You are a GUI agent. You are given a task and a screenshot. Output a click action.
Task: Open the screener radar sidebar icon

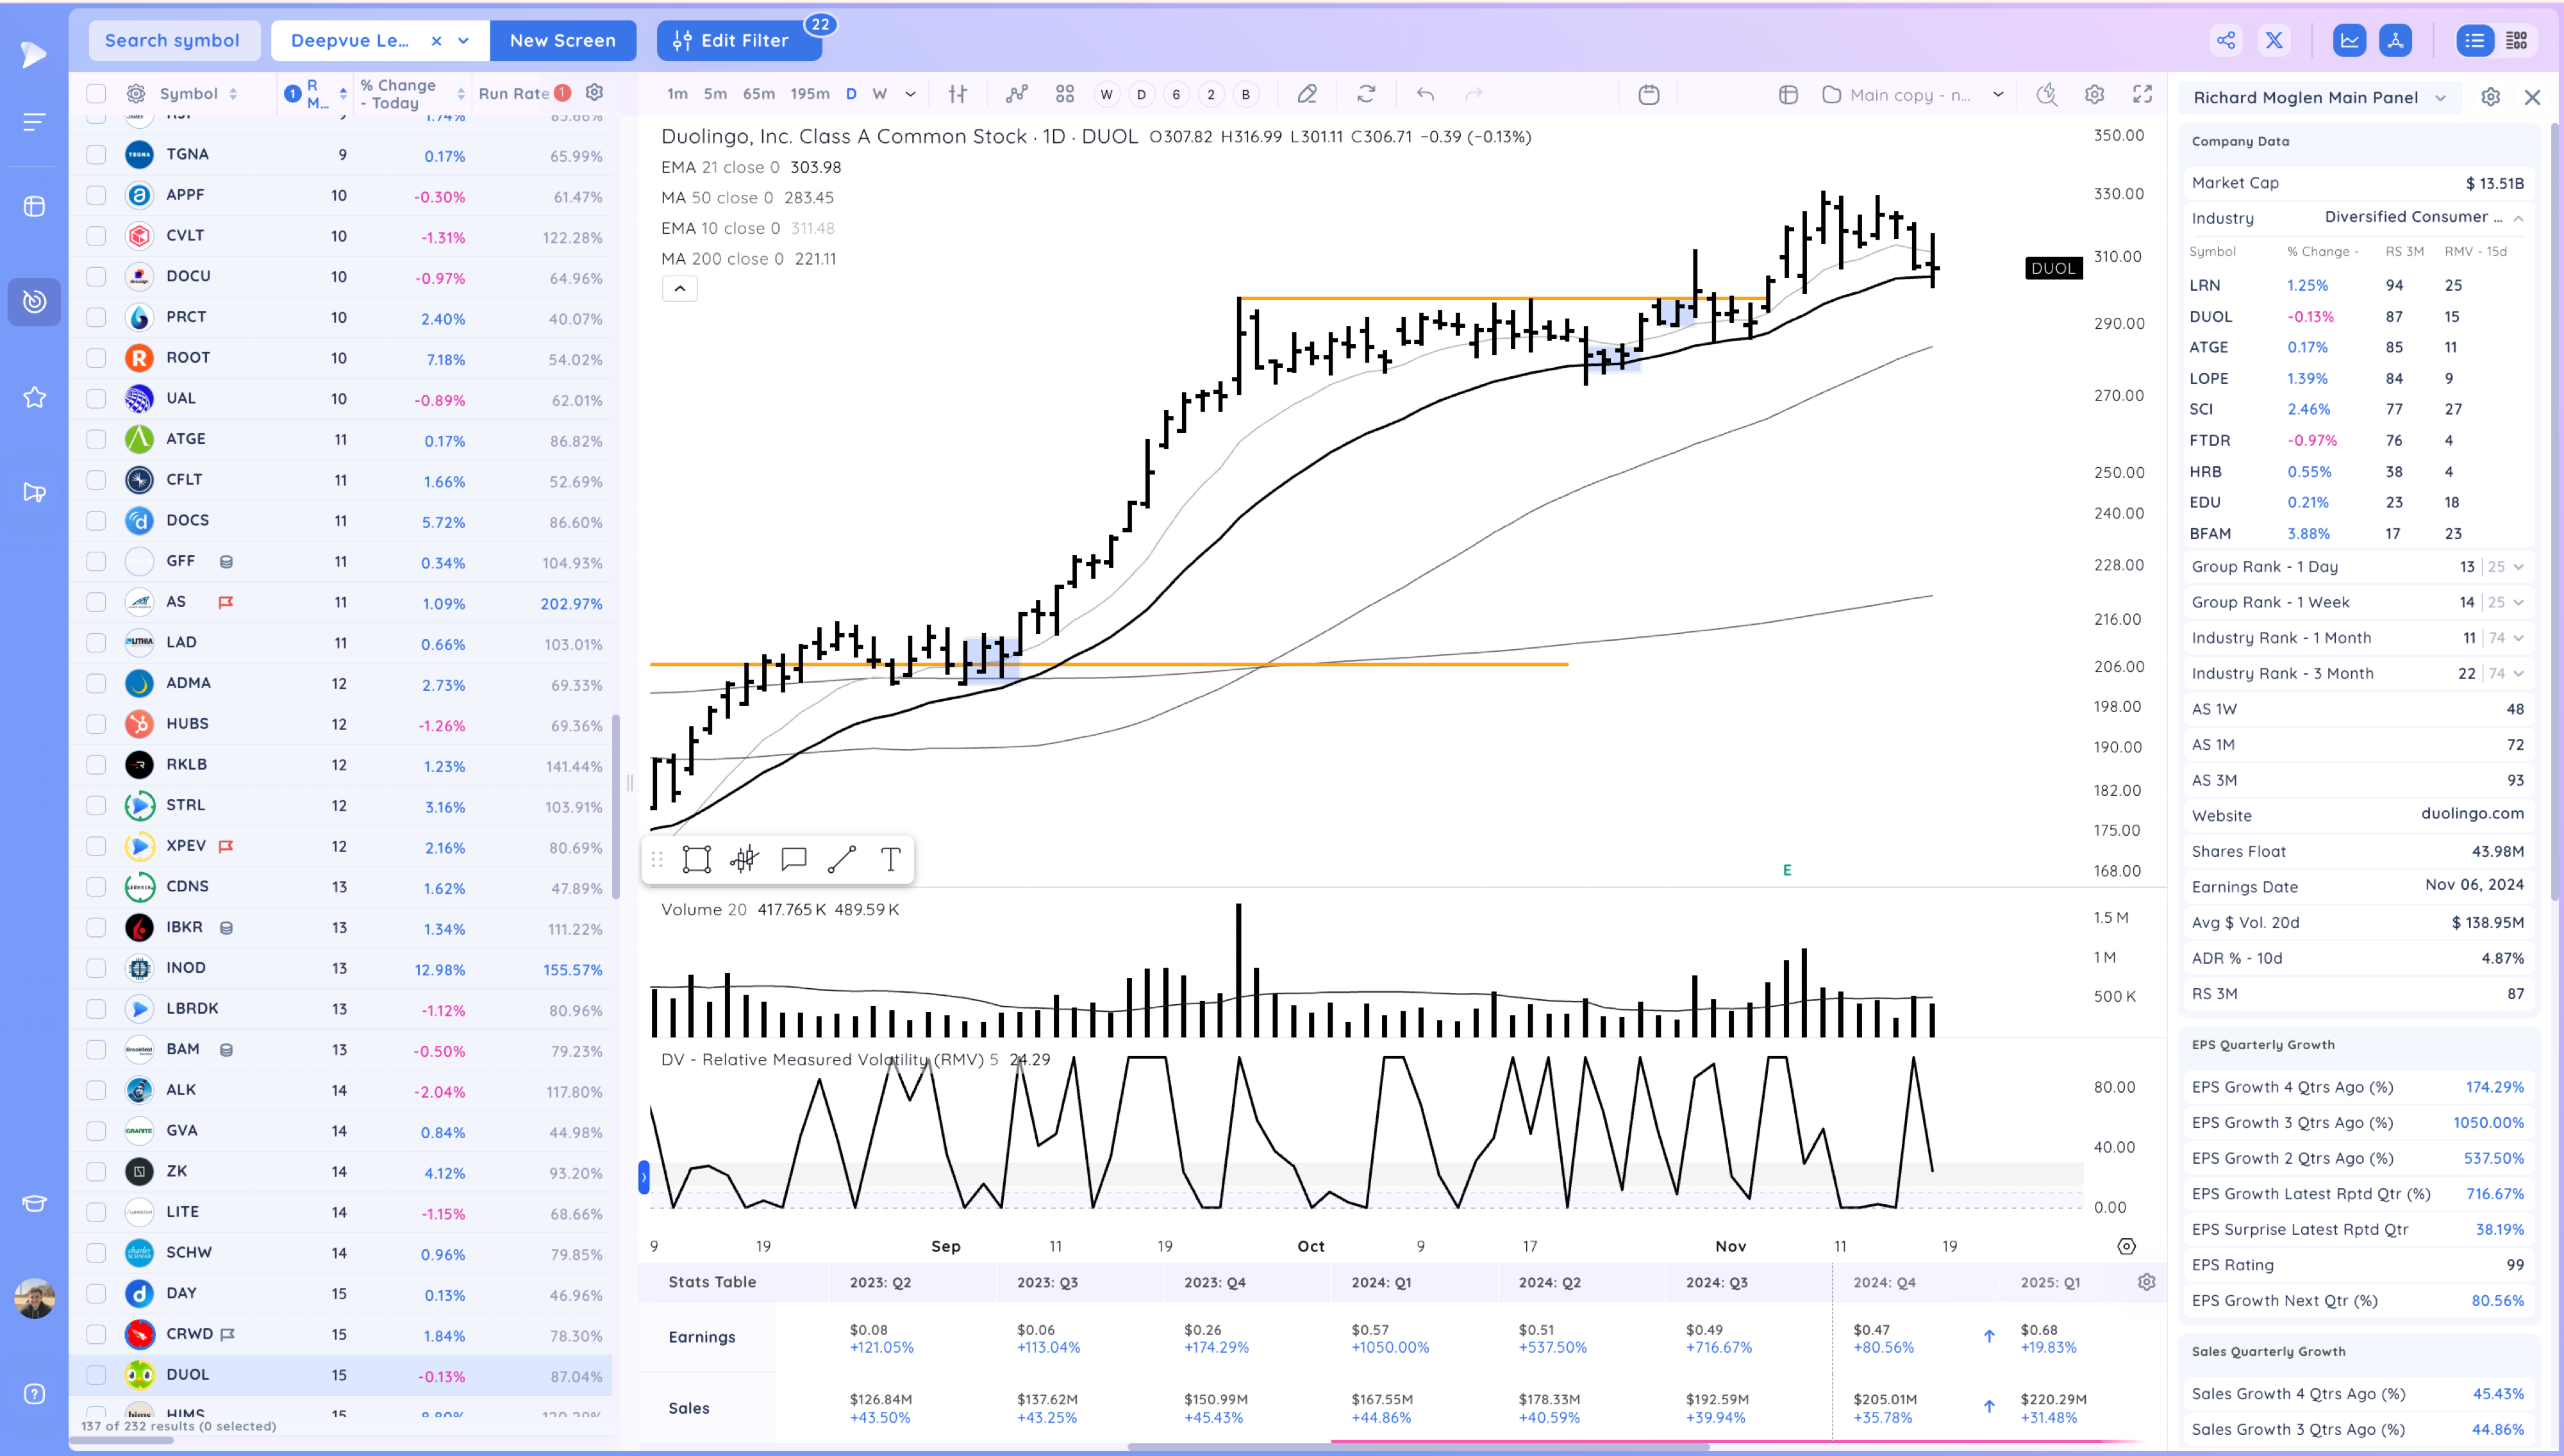(x=34, y=301)
